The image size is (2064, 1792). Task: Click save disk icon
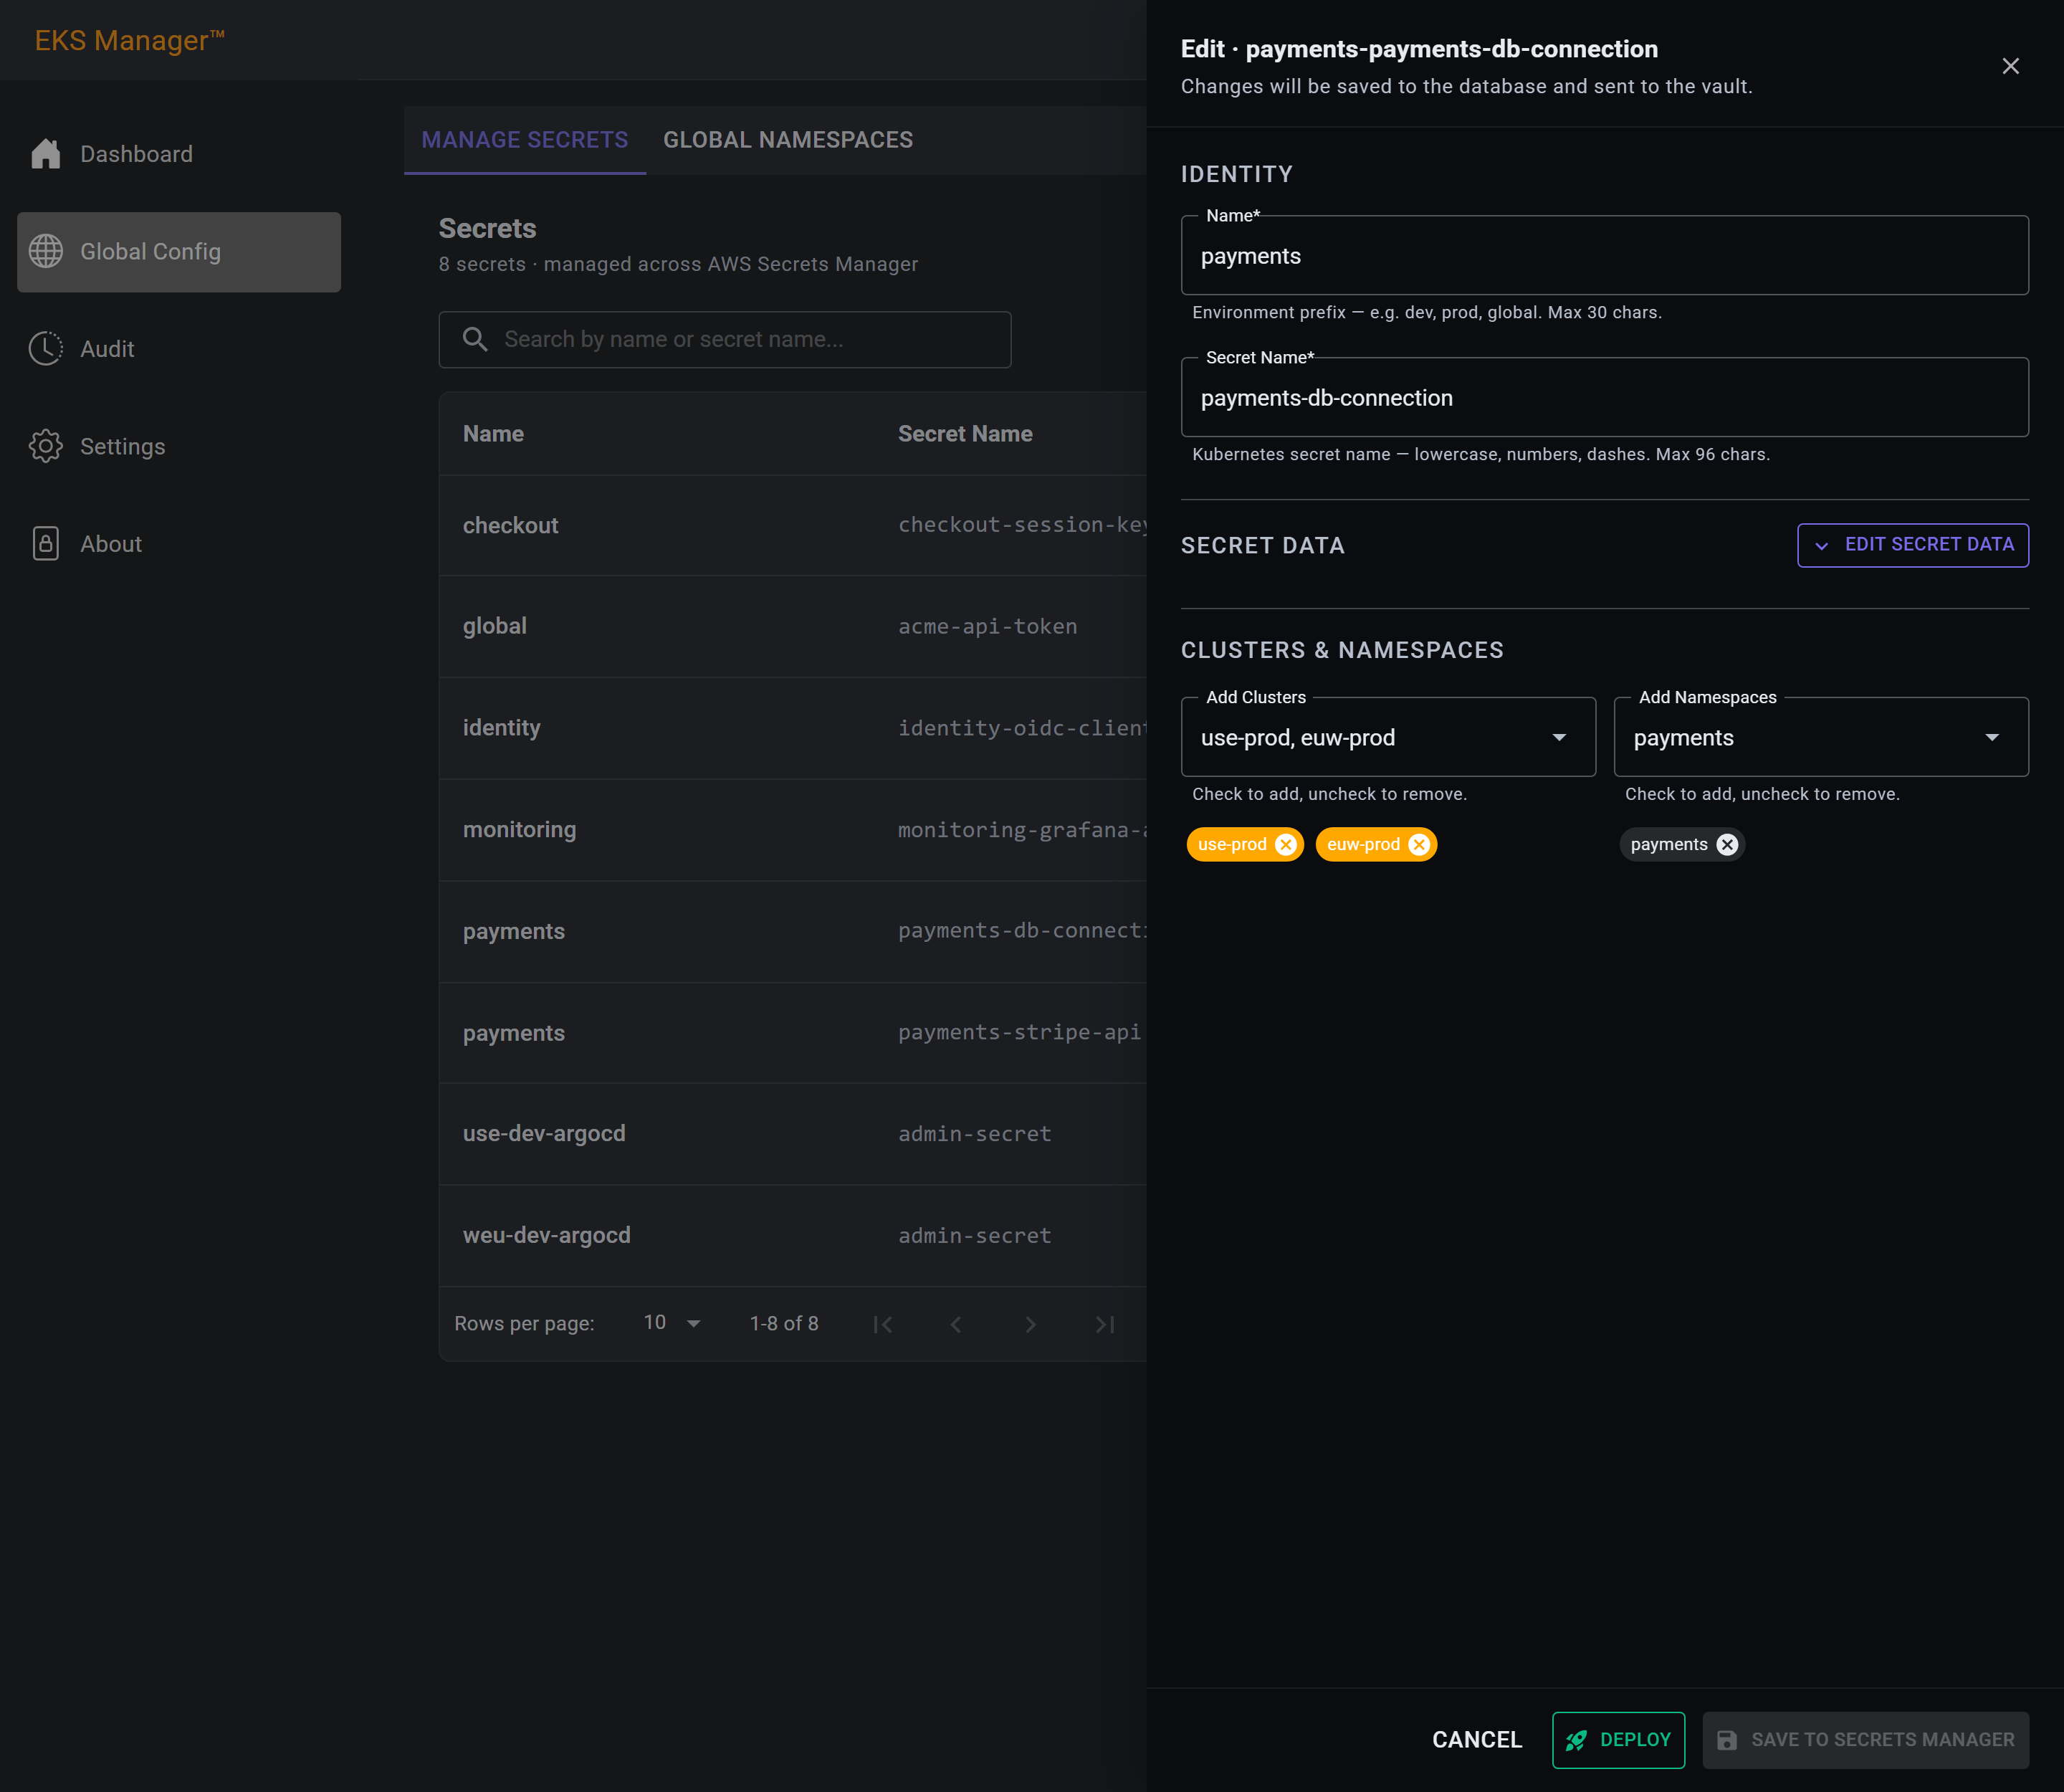pos(1727,1740)
